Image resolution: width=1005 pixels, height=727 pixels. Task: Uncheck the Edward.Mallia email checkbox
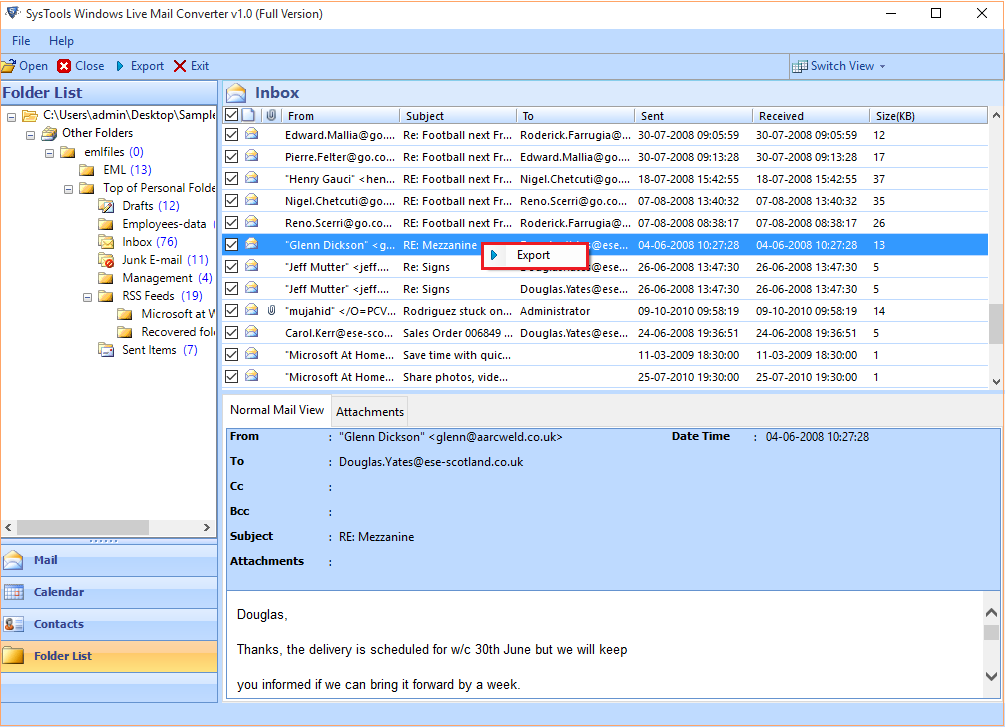point(232,135)
